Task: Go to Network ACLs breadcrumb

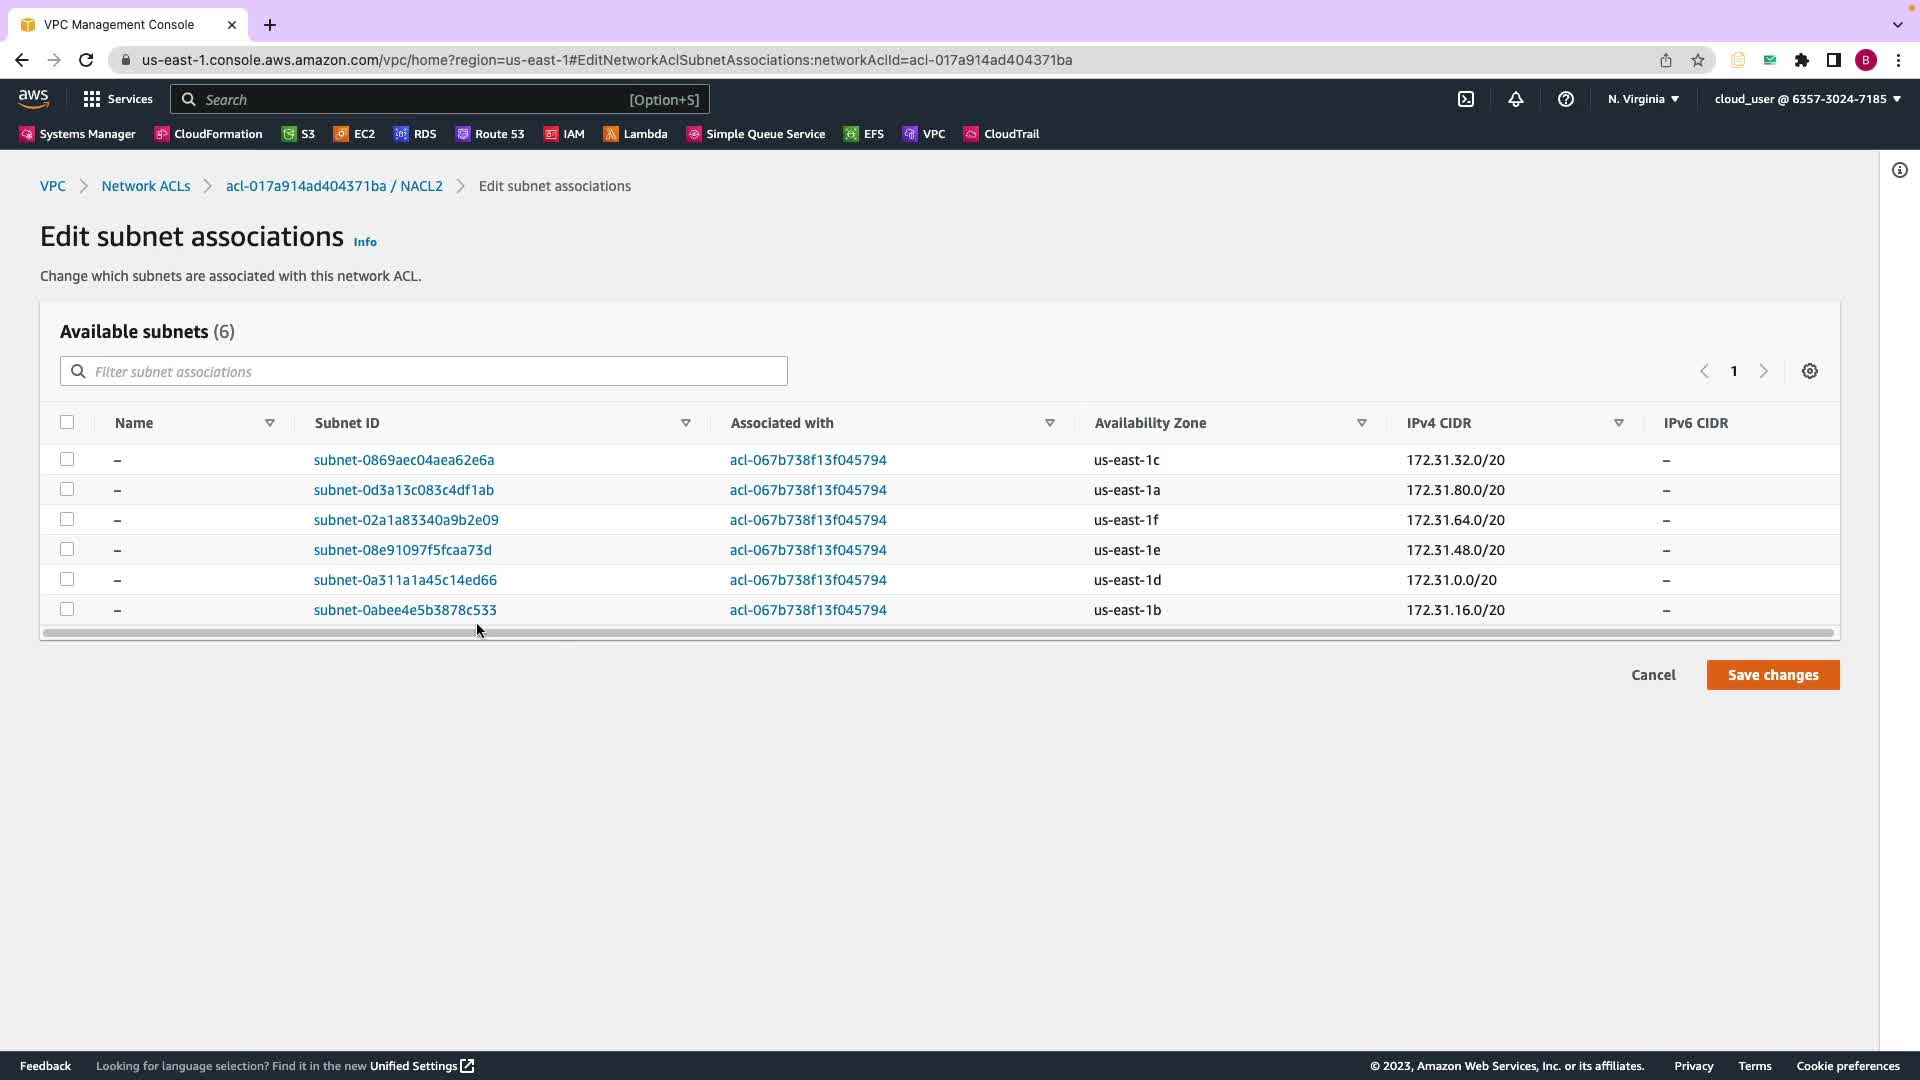Action: coord(145,186)
